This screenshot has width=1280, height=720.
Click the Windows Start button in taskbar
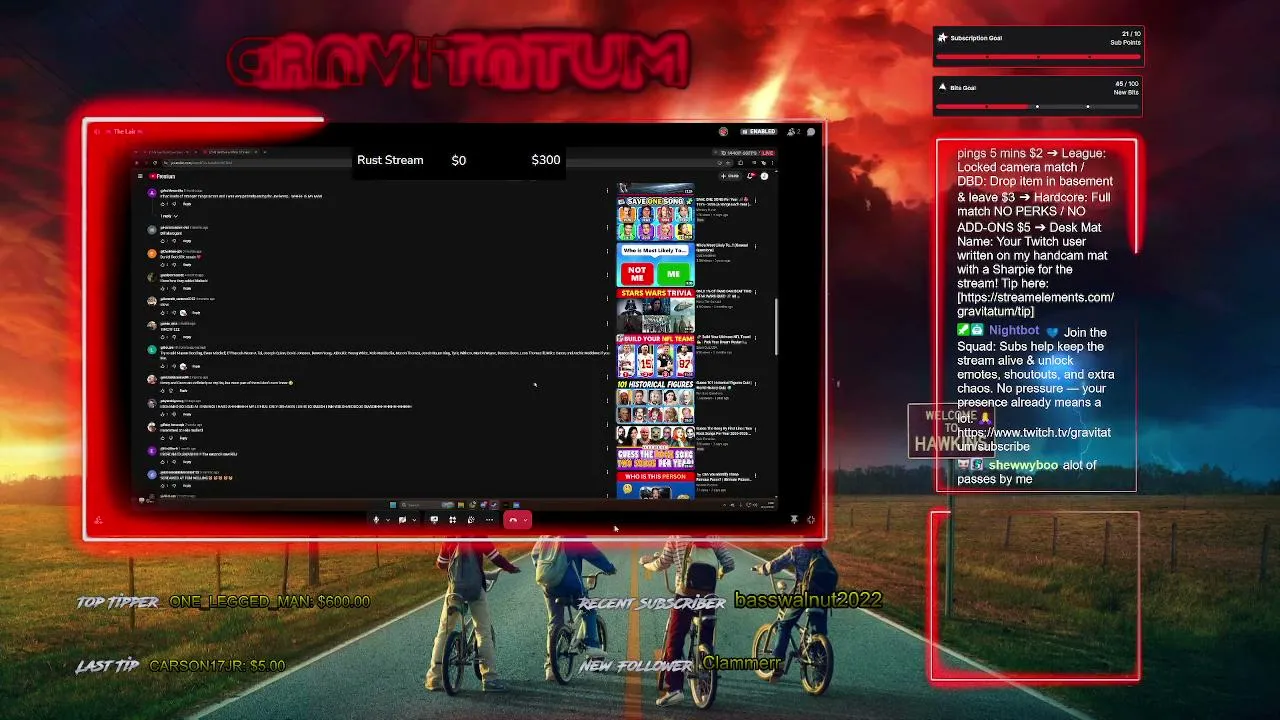pyautogui.click(x=393, y=505)
